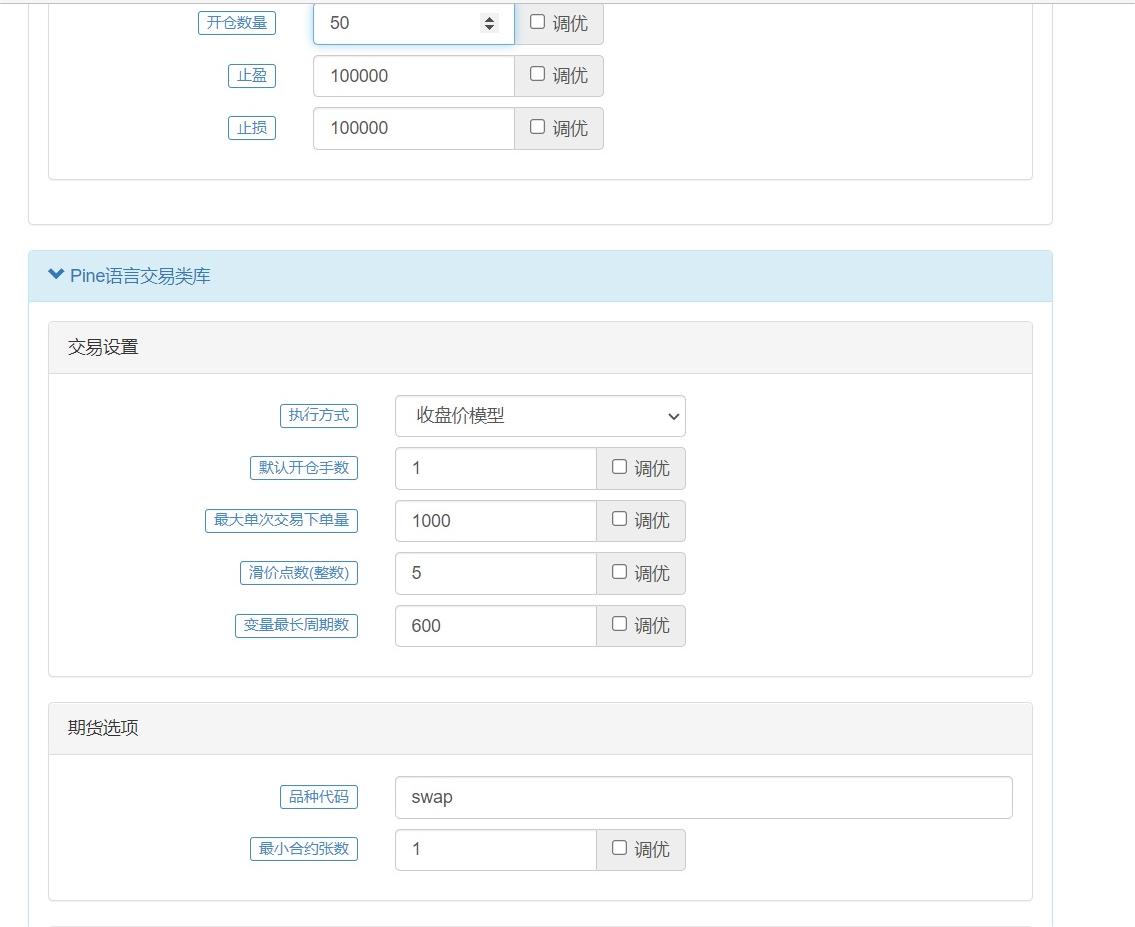Check 调优 next to 默认开仓手数
The image size is (1135, 927).
[619, 468]
